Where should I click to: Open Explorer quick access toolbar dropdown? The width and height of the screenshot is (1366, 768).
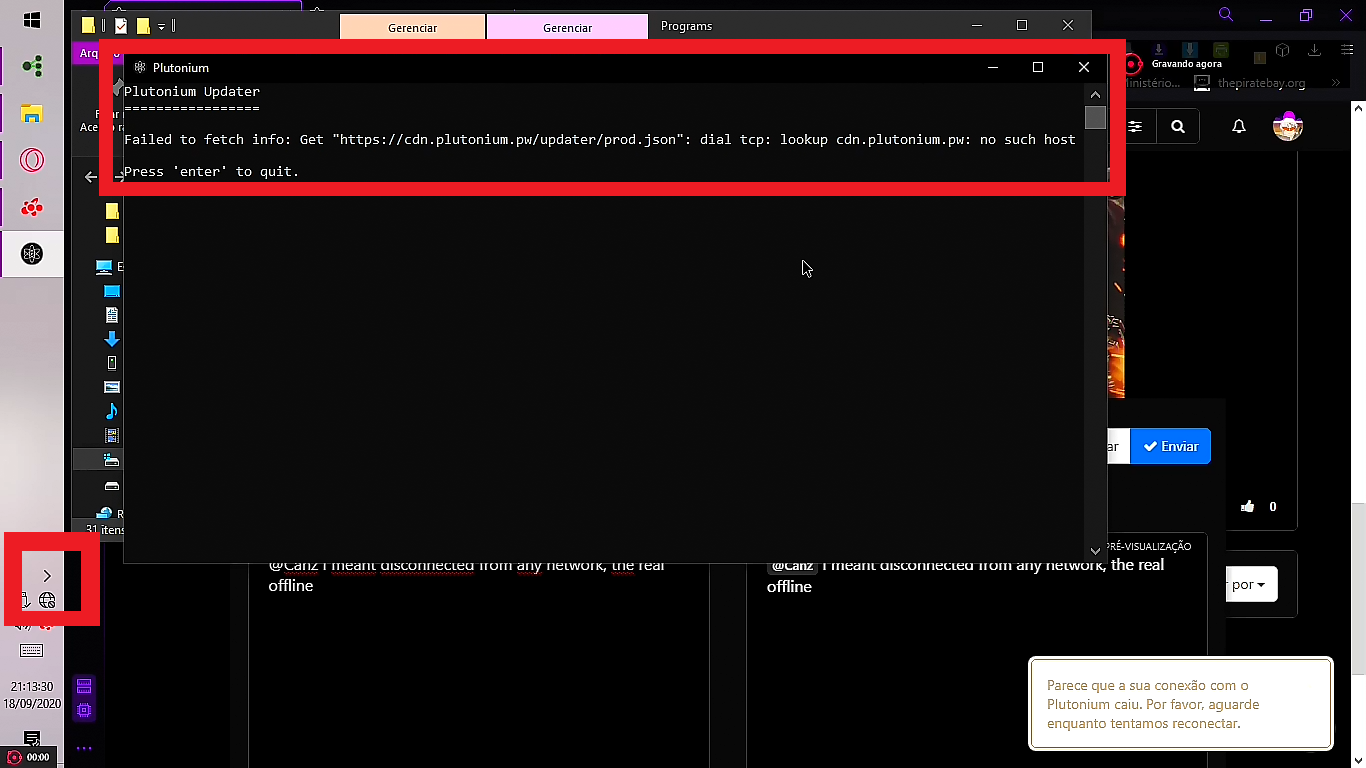coord(161,27)
